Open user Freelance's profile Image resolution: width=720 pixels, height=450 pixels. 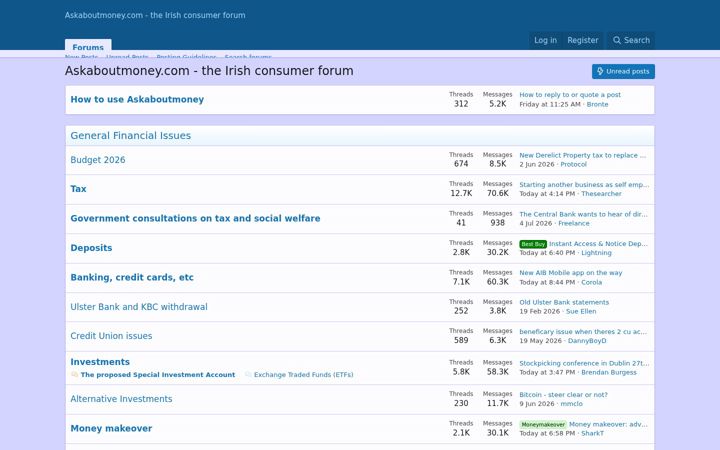pos(574,223)
